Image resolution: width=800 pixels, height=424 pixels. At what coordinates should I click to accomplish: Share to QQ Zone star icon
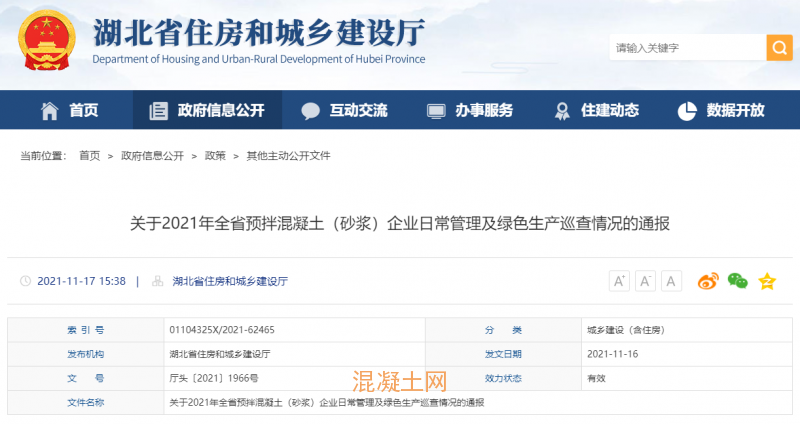(x=767, y=281)
